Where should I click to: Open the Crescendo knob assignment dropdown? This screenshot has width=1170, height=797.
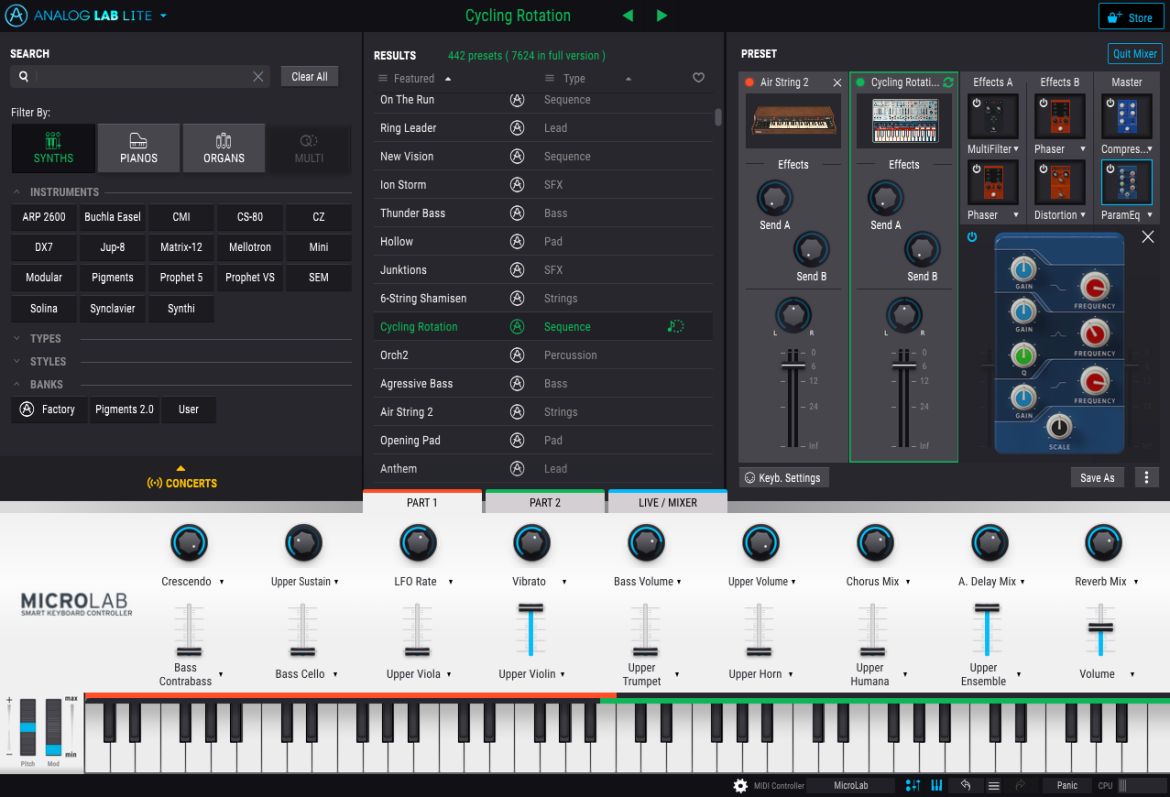pyautogui.click(x=222, y=582)
